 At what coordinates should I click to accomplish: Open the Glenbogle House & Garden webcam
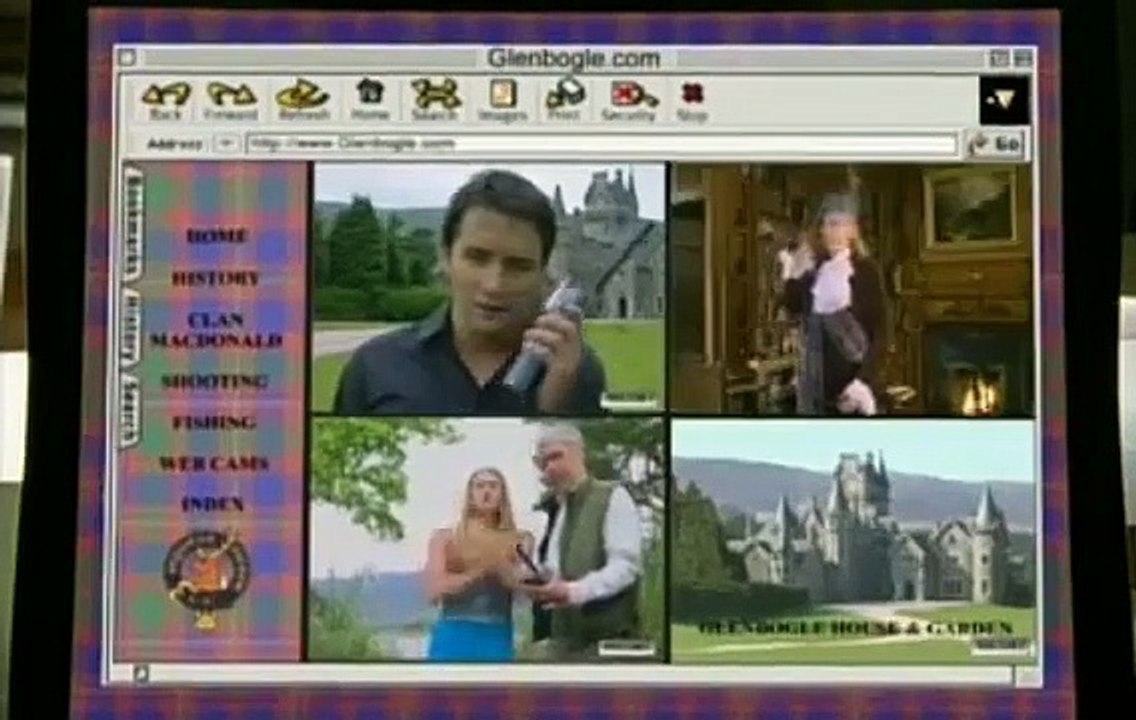[x=853, y=540]
